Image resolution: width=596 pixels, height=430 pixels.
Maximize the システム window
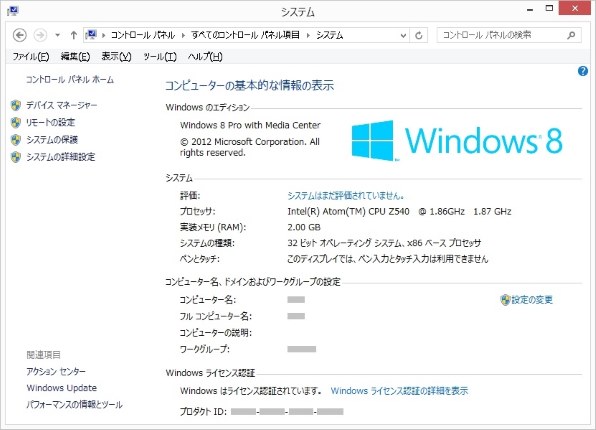click(549, 8)
